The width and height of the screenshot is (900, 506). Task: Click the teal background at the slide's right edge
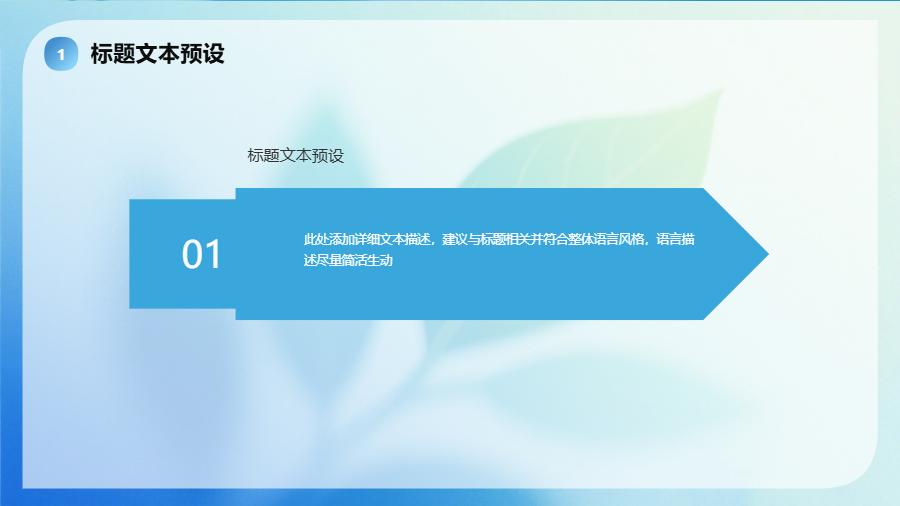(x=889, y=250)
